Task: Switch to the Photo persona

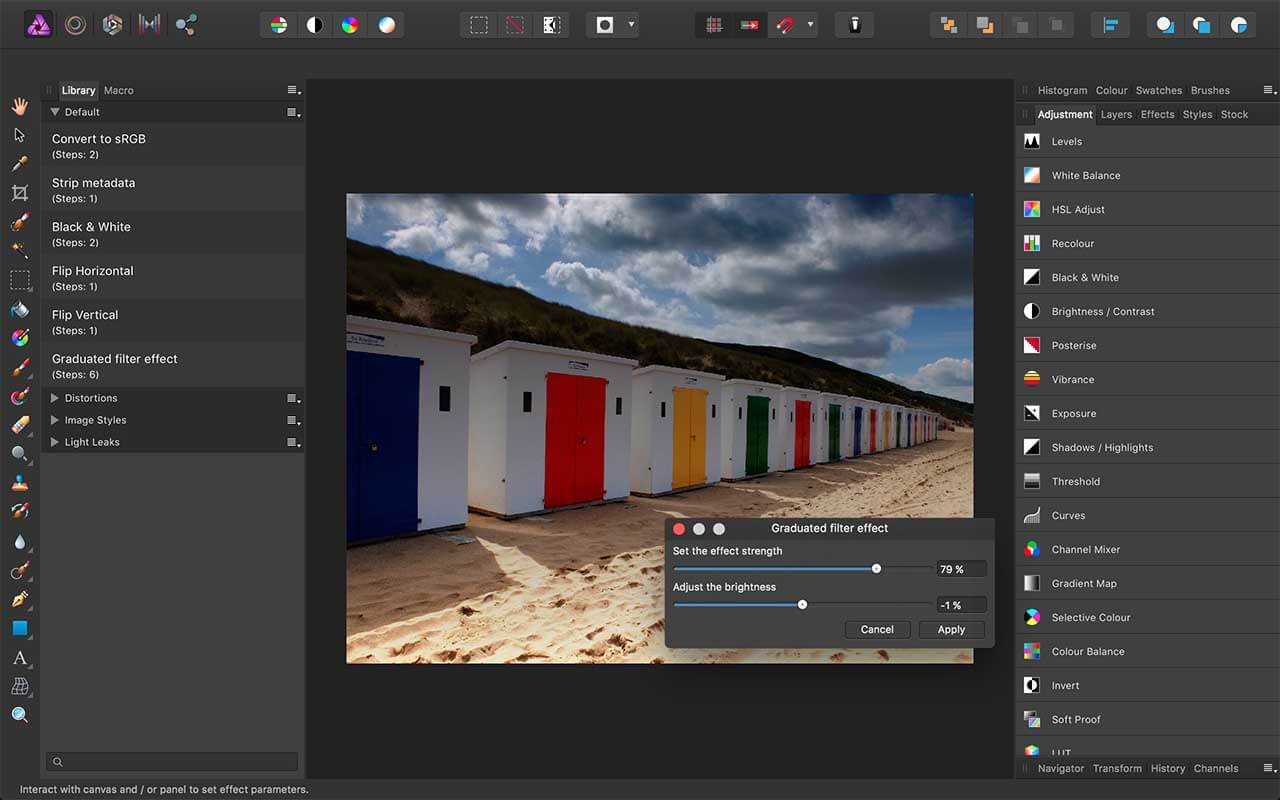Action: tap(38, 24)
